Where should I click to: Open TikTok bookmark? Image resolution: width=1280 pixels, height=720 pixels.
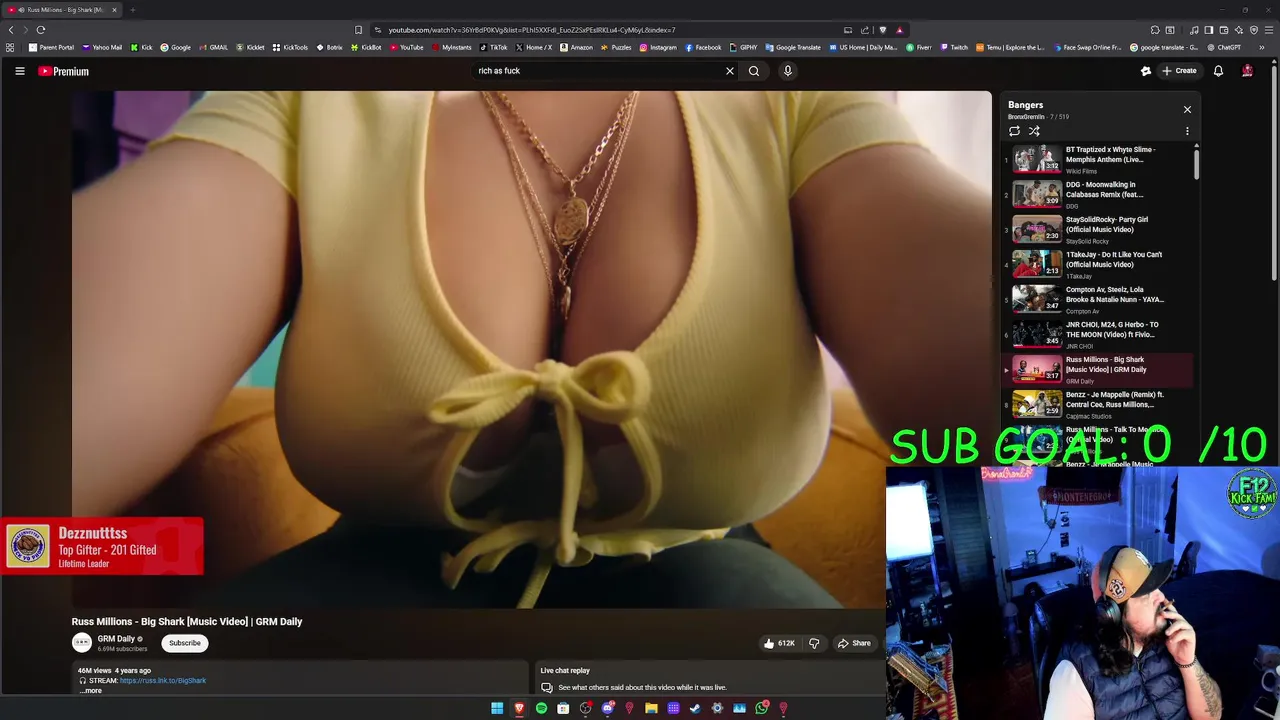pyautogui.click(x=494, y=47)
